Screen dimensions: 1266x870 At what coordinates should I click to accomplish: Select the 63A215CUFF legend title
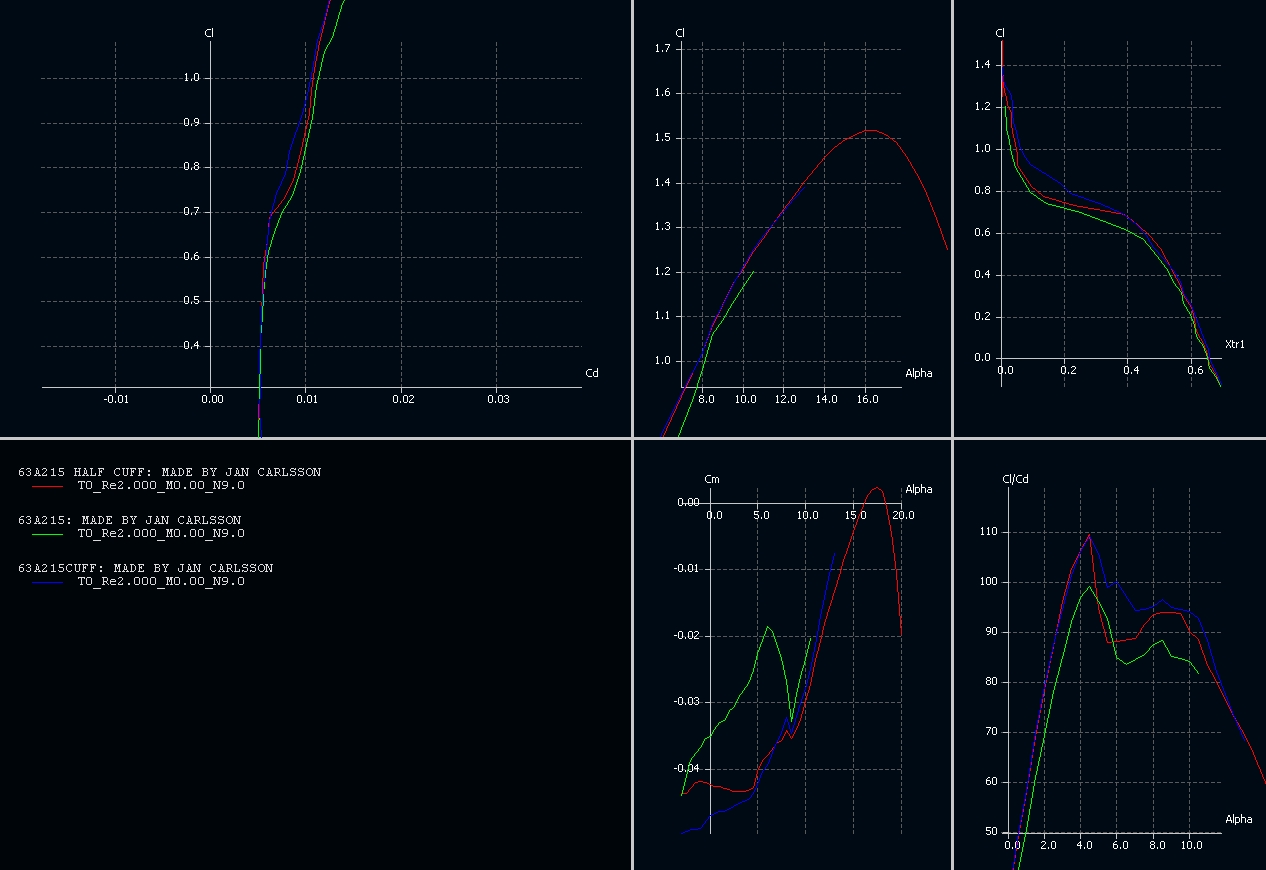pos(145,568)
